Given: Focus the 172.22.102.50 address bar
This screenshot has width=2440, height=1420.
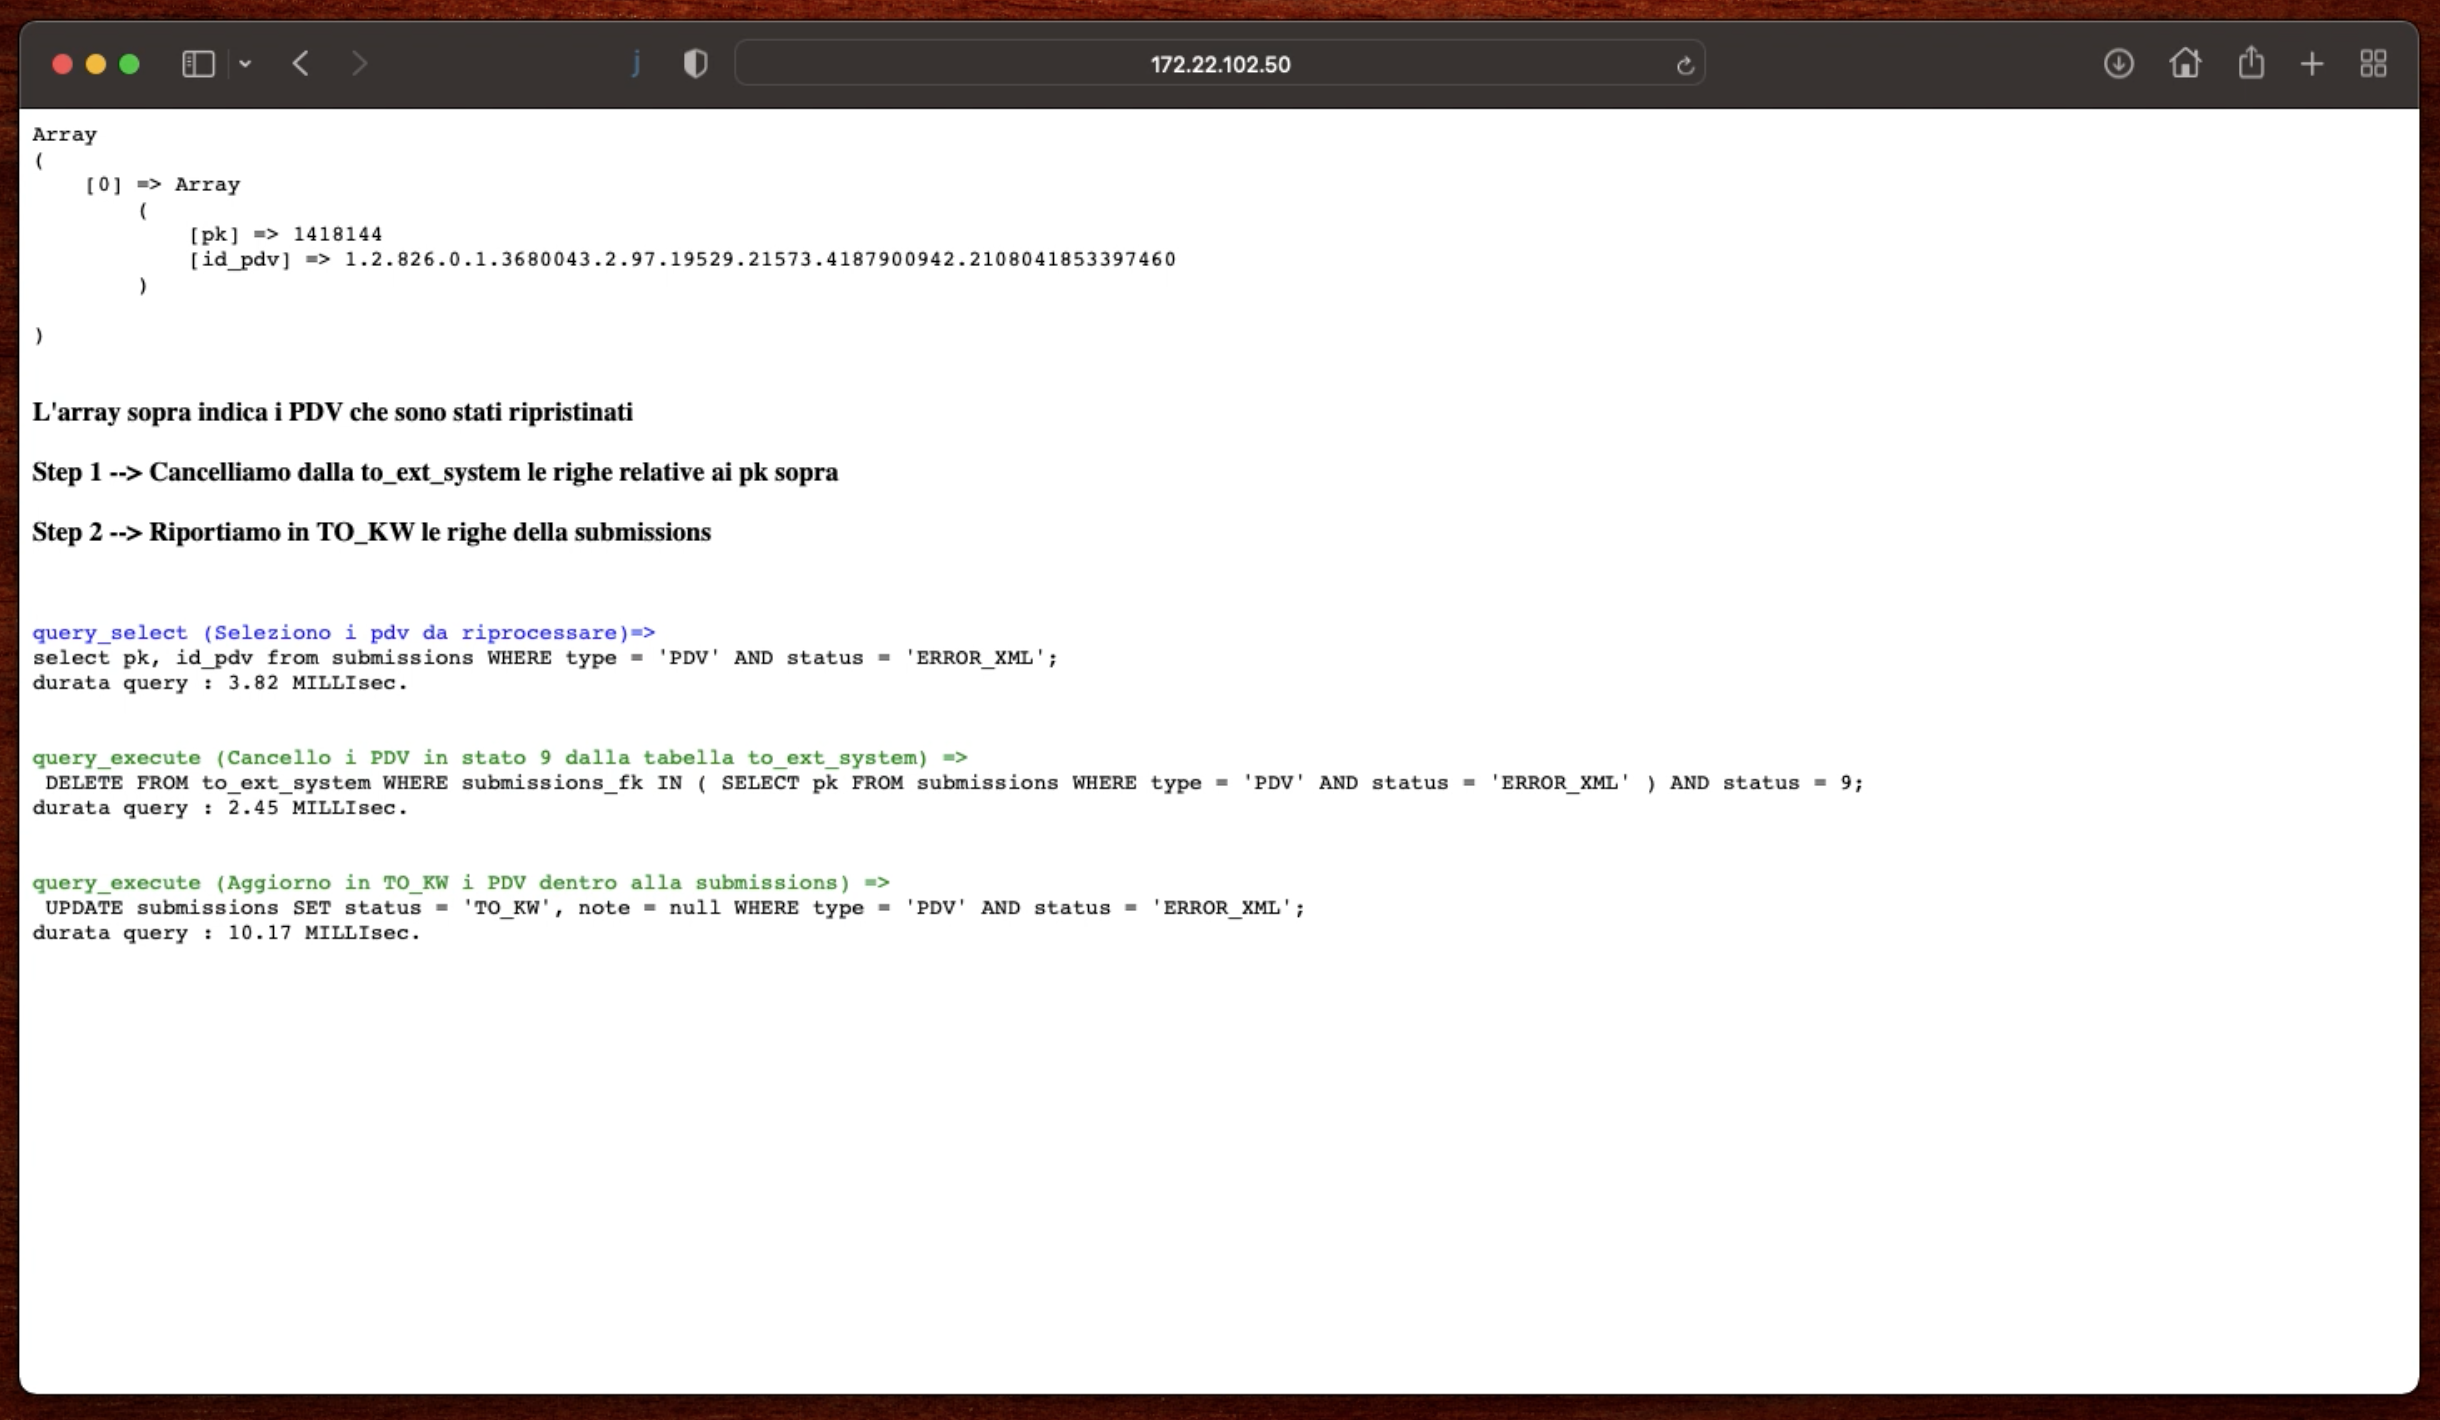Looking at the screenshot, I should pos(1219,64).
